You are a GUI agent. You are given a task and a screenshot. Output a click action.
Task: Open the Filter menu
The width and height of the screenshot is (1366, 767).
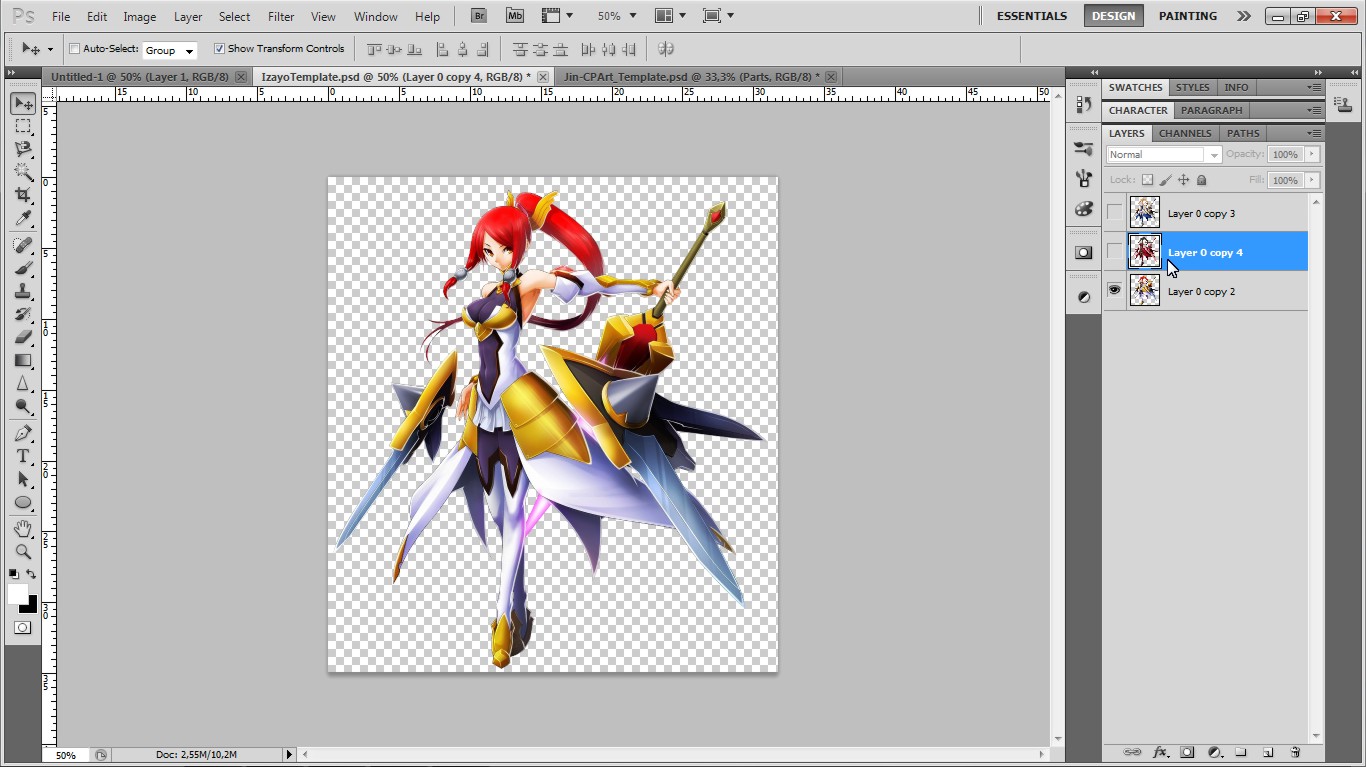281,17
